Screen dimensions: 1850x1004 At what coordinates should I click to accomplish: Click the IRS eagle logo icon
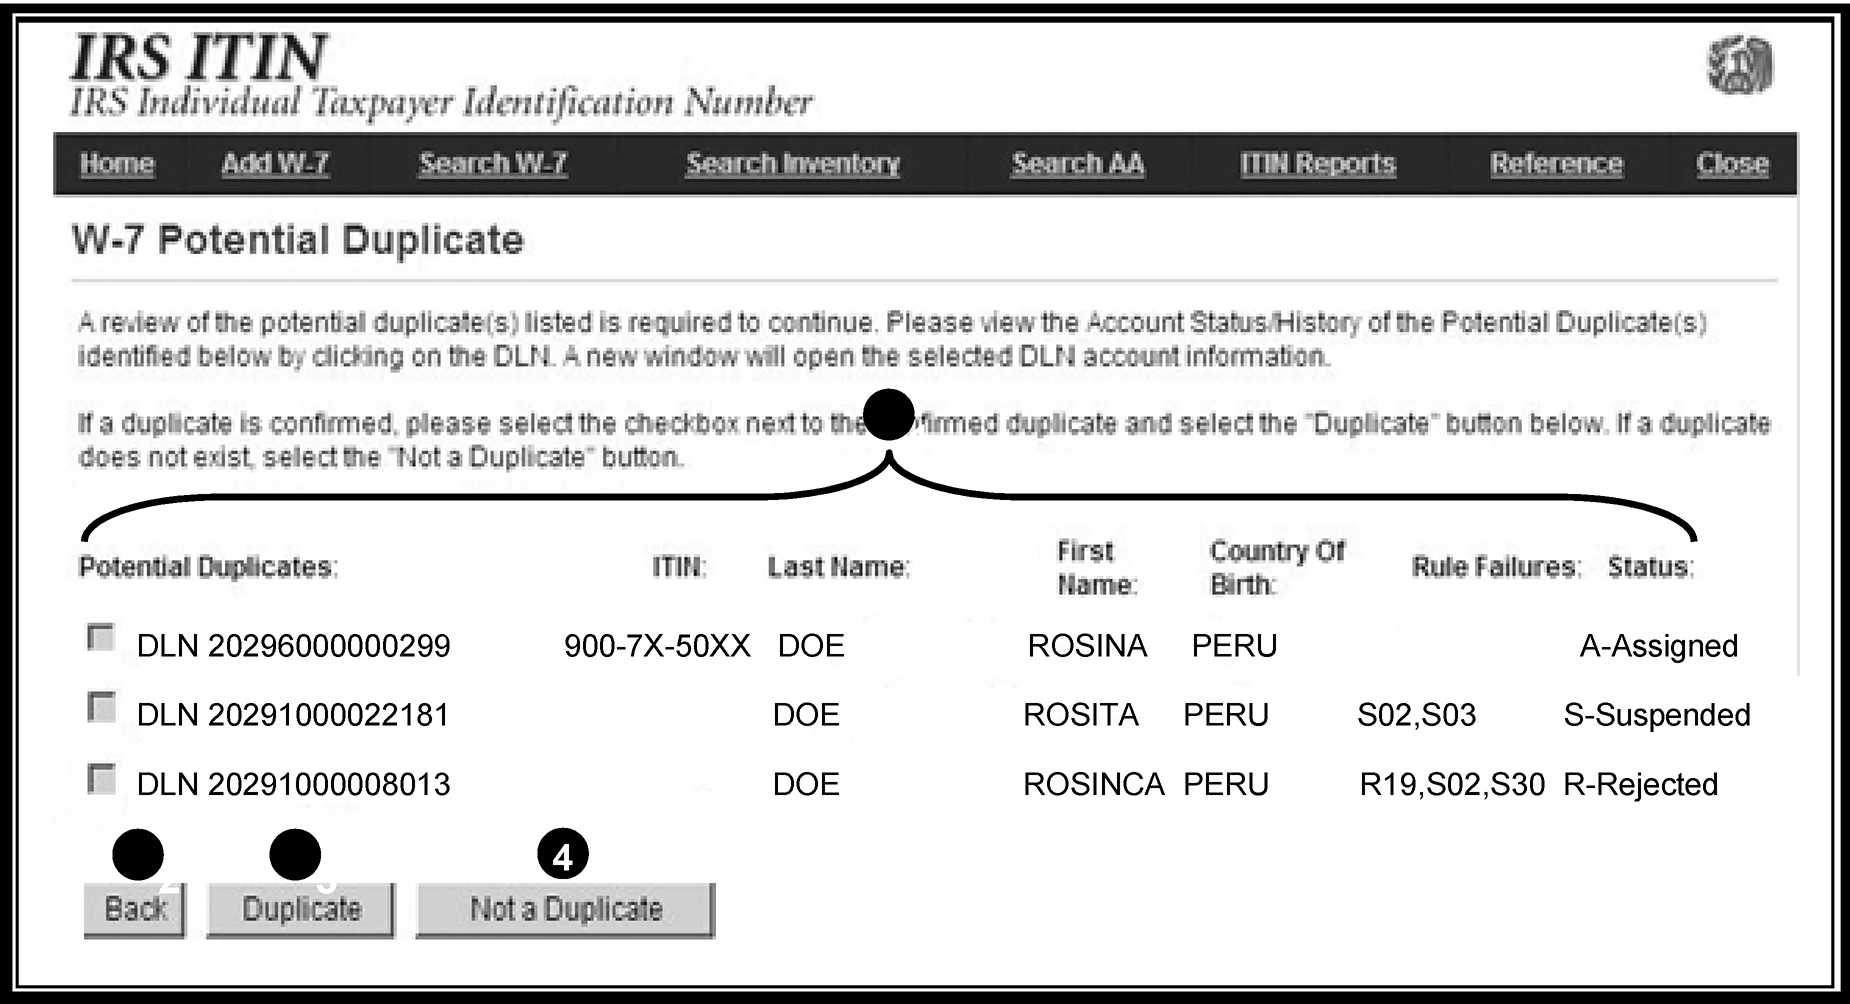click(1739, 65)
